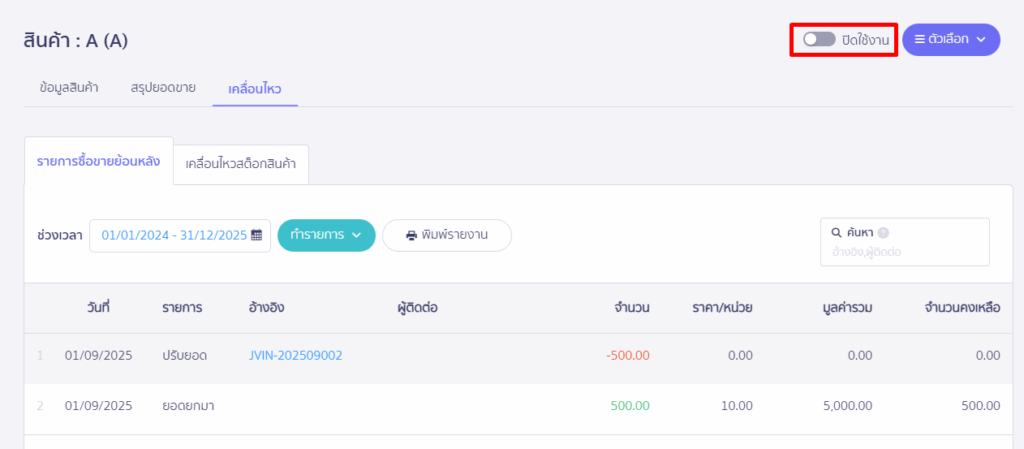Screen dimensions: 1024x449
Task: Click the help icon beside ค้นหา
Action: pos(883,232)
